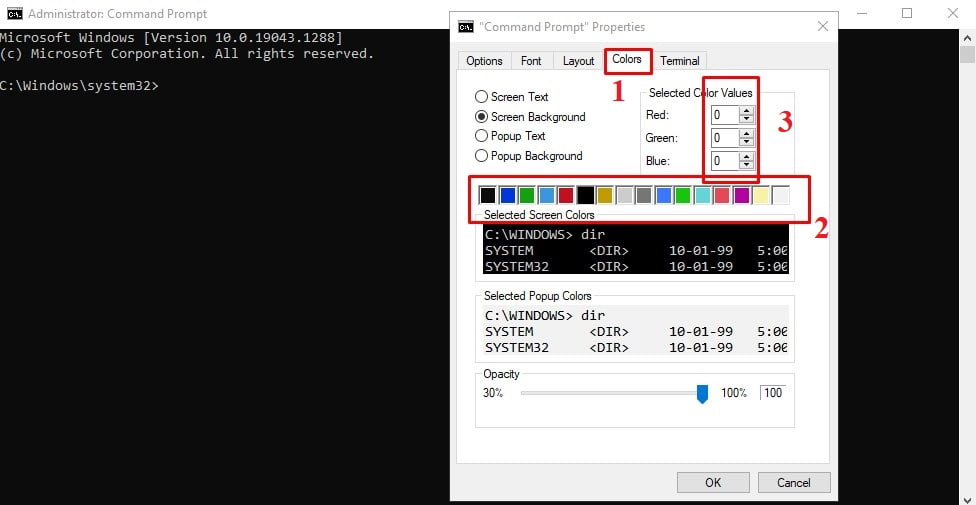Click the C:\Windows\system32> prompt line
The image size is (976, 505).
pyautogui.click(x=79, y=86)
